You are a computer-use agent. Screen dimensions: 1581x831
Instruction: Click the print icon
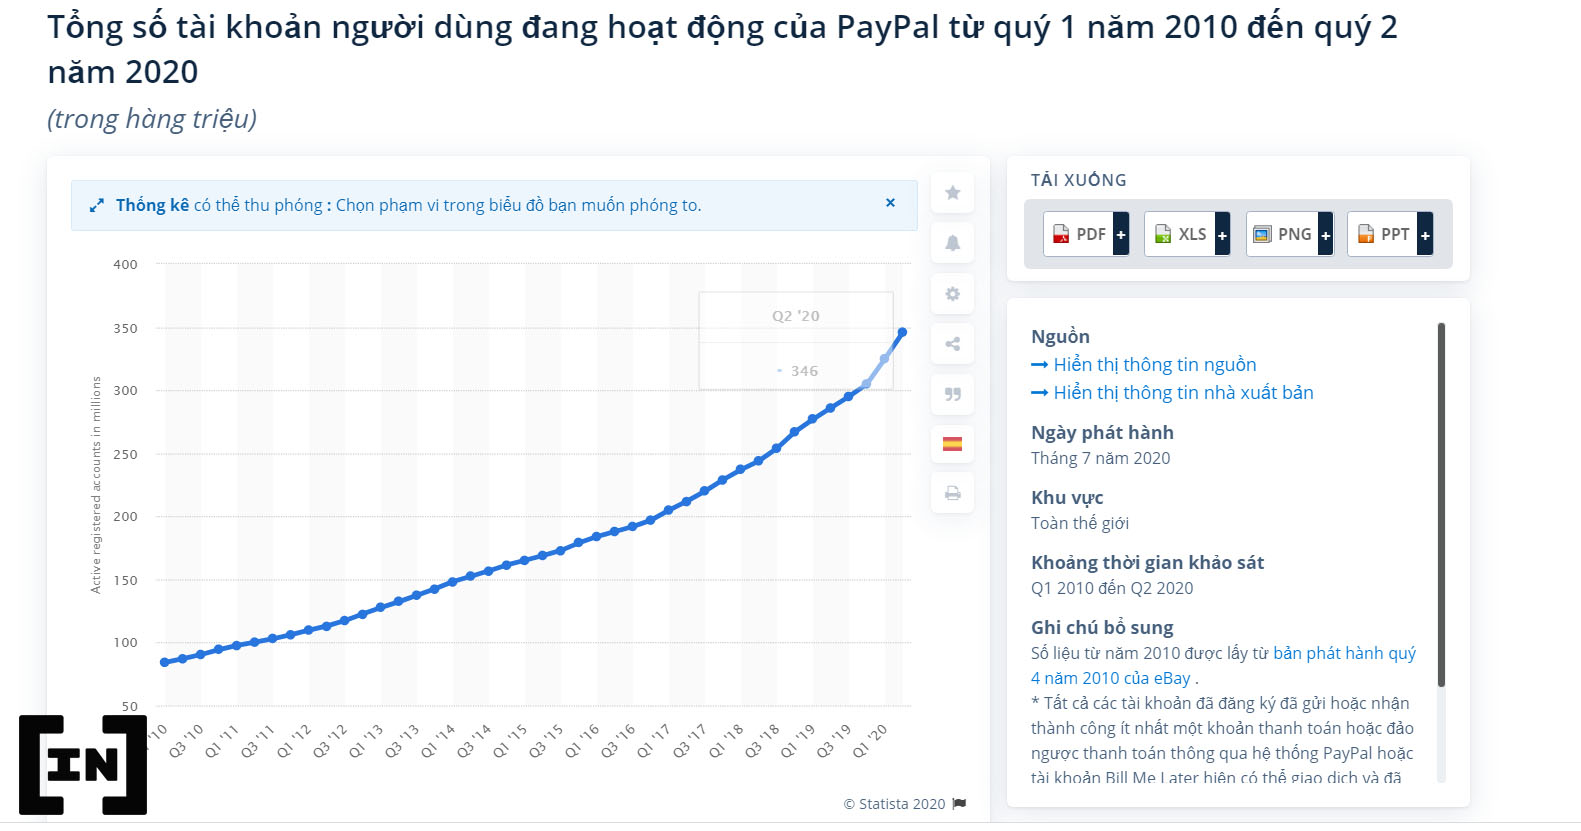point(952,493)
